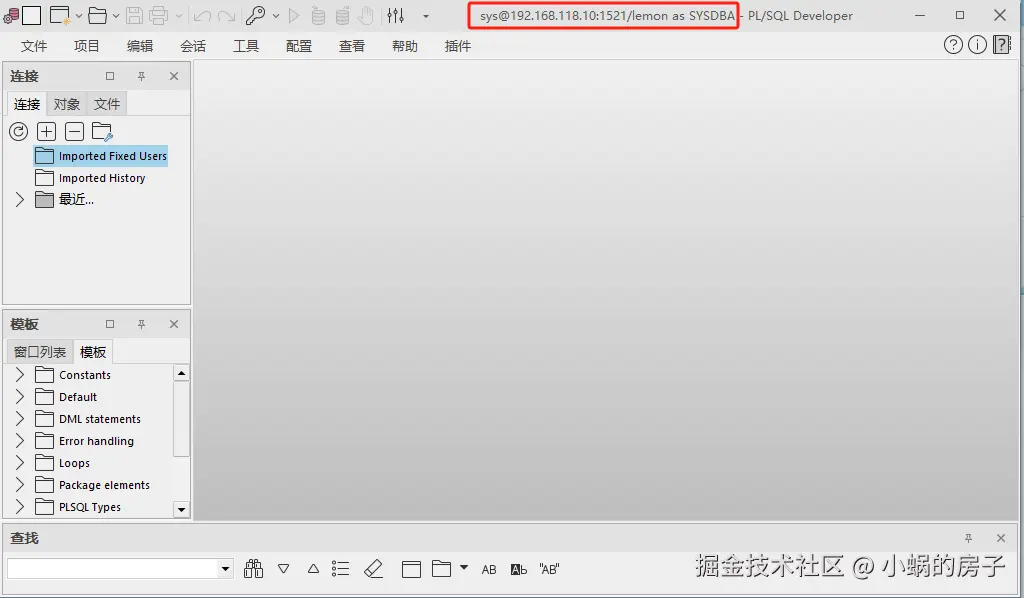Open the 插件 menu
Screen dimensions: 1024x598
click(x=457, y=46)
